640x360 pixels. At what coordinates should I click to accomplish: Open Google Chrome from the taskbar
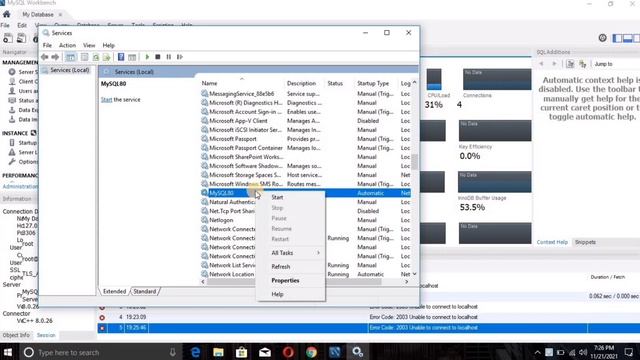point(311,352)
